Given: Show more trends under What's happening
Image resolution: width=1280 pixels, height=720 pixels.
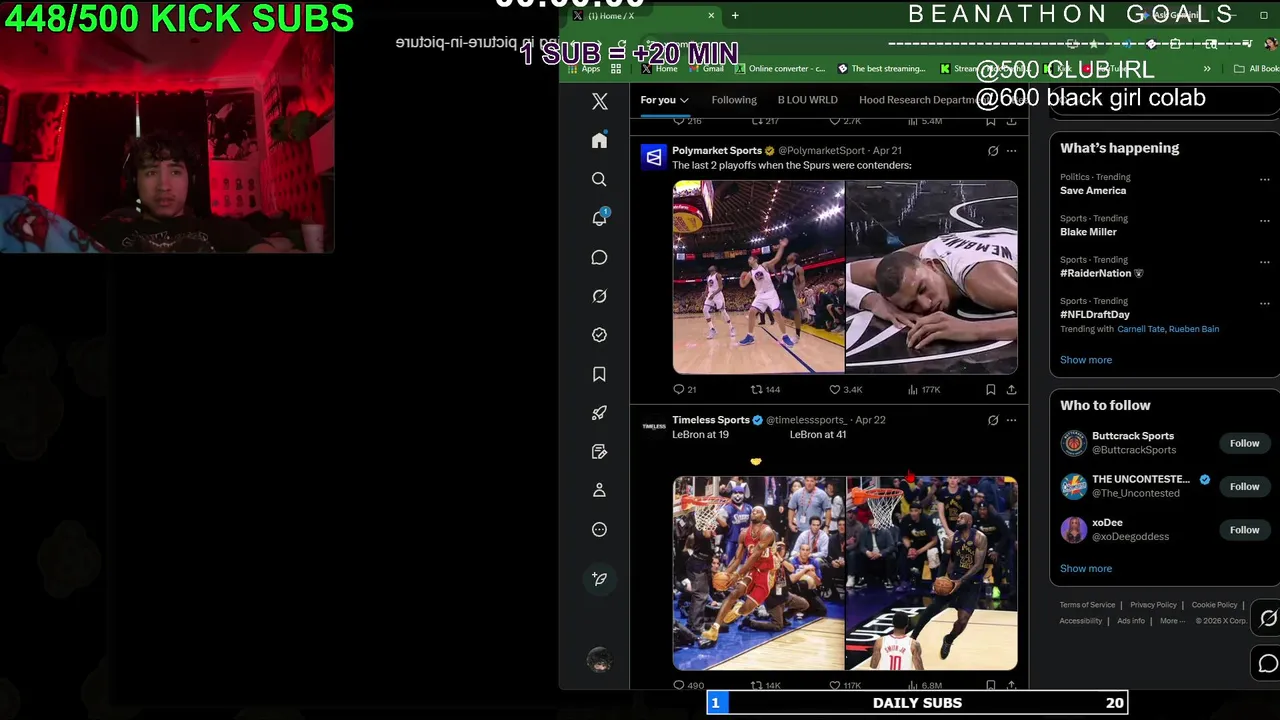Looking at the screenshot, I should [1086, 360].
